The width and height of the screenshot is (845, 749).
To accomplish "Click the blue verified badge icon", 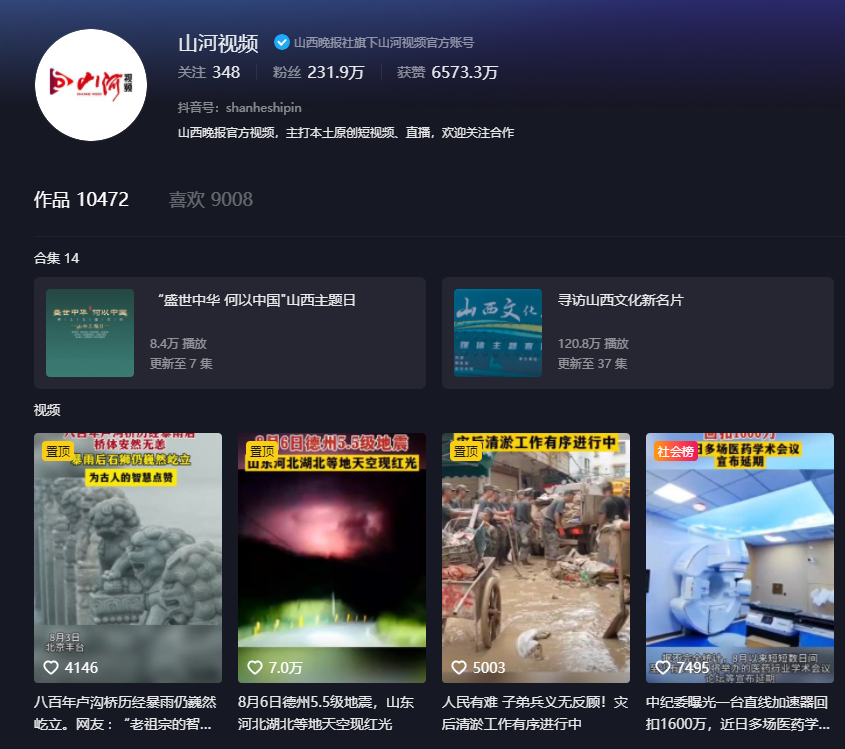I will point(281,42).
